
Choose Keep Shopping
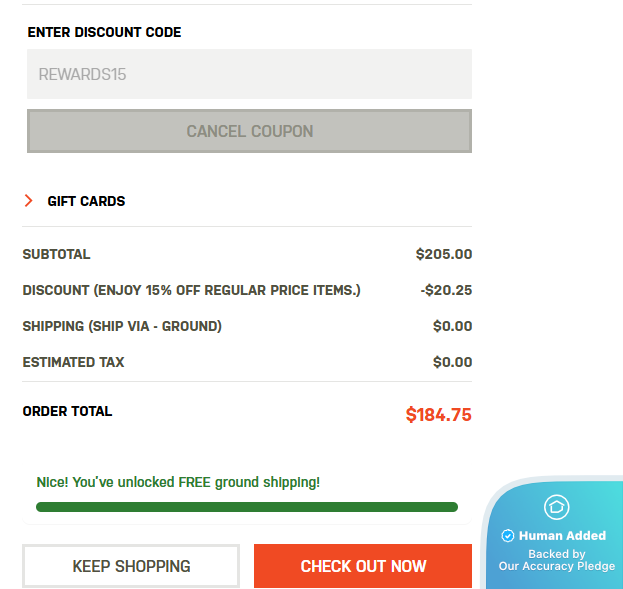pyautogui.click(x=131, y=566)
